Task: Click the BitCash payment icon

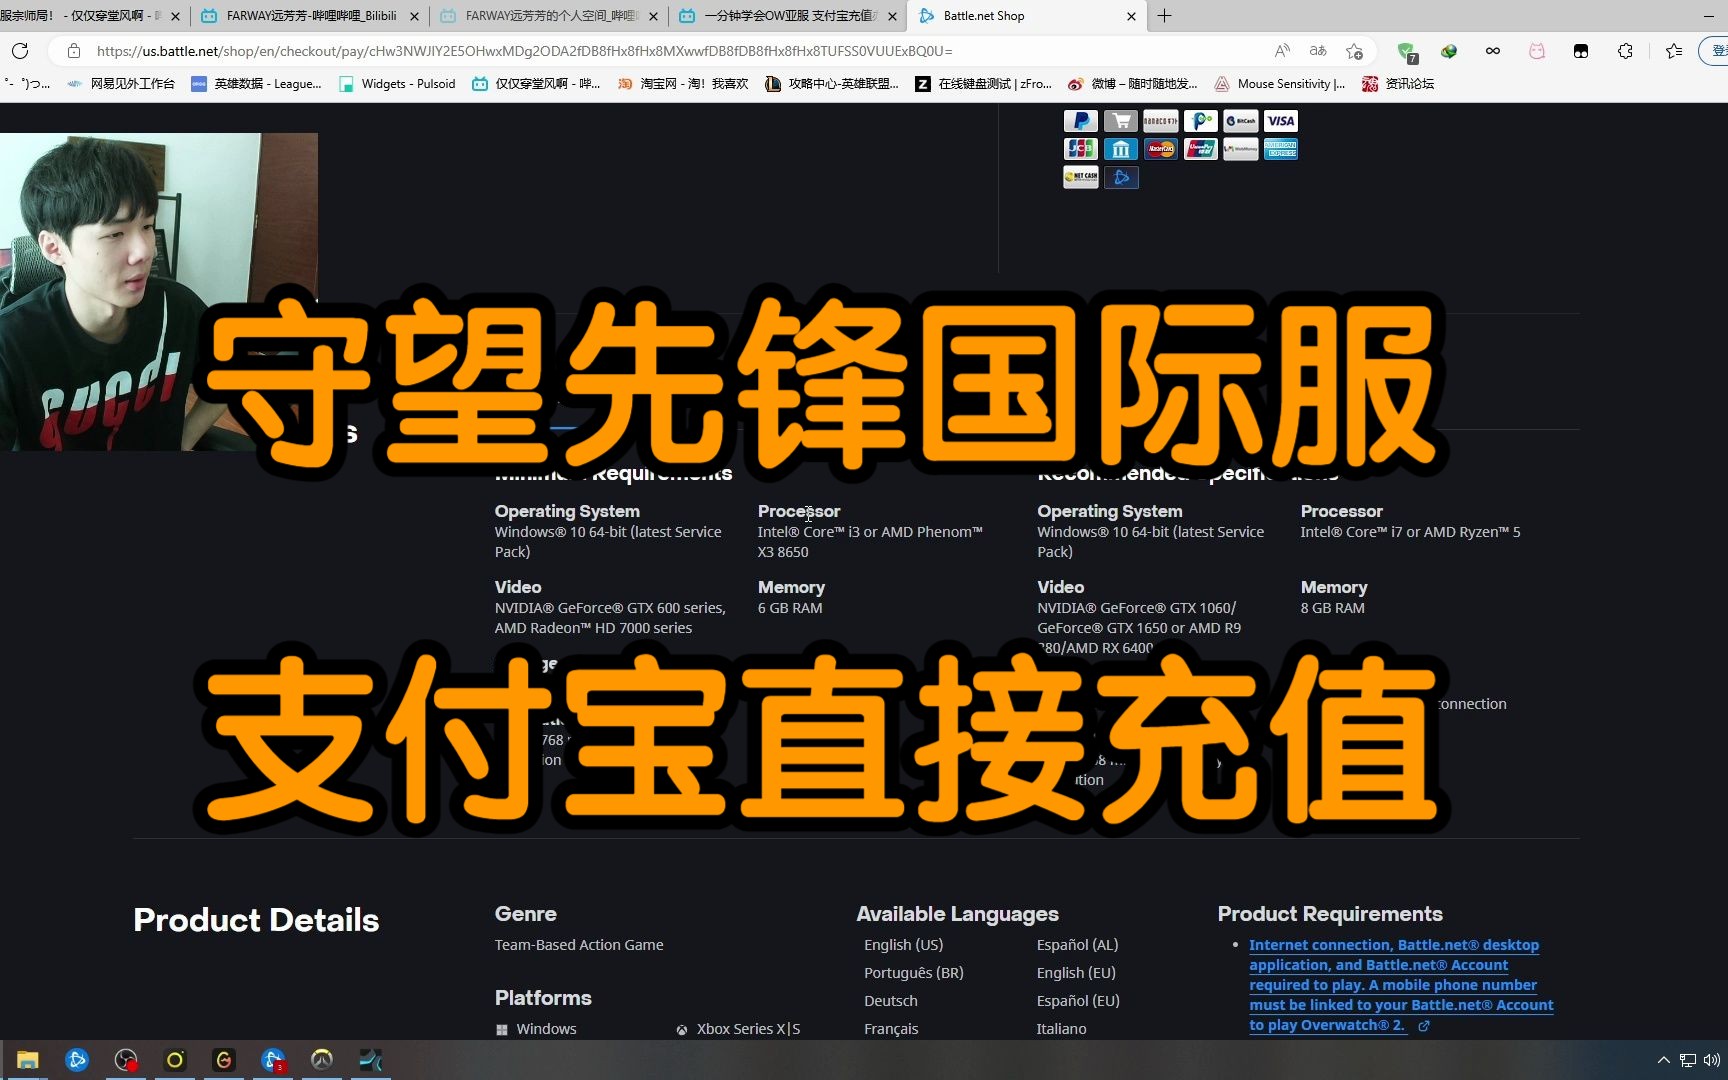Action: pos(1240,121)
